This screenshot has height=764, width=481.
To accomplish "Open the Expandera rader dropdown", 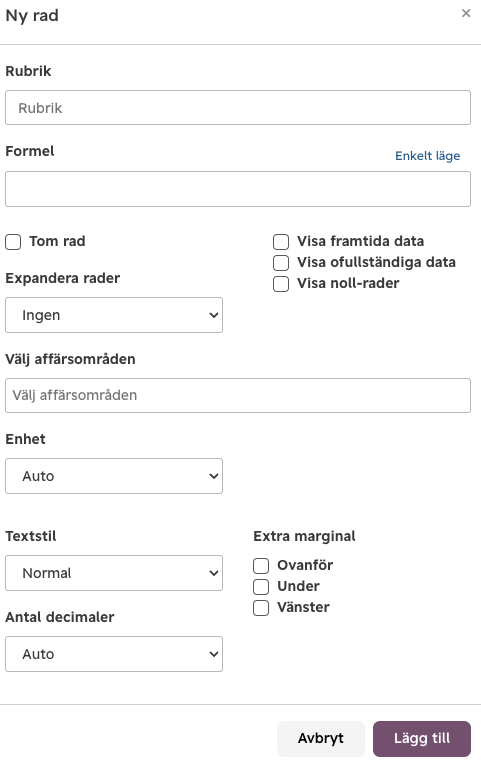I will click(114, 315).
